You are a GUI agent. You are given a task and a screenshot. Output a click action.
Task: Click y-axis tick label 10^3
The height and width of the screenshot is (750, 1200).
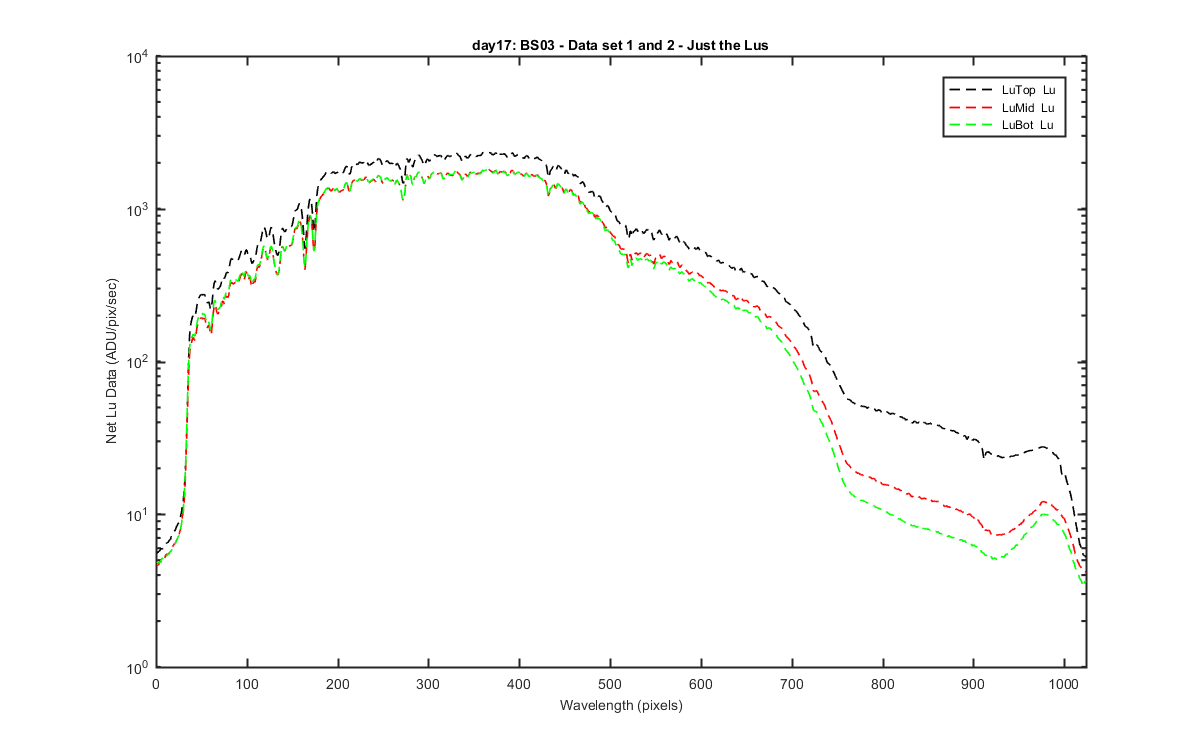(138, 208)
